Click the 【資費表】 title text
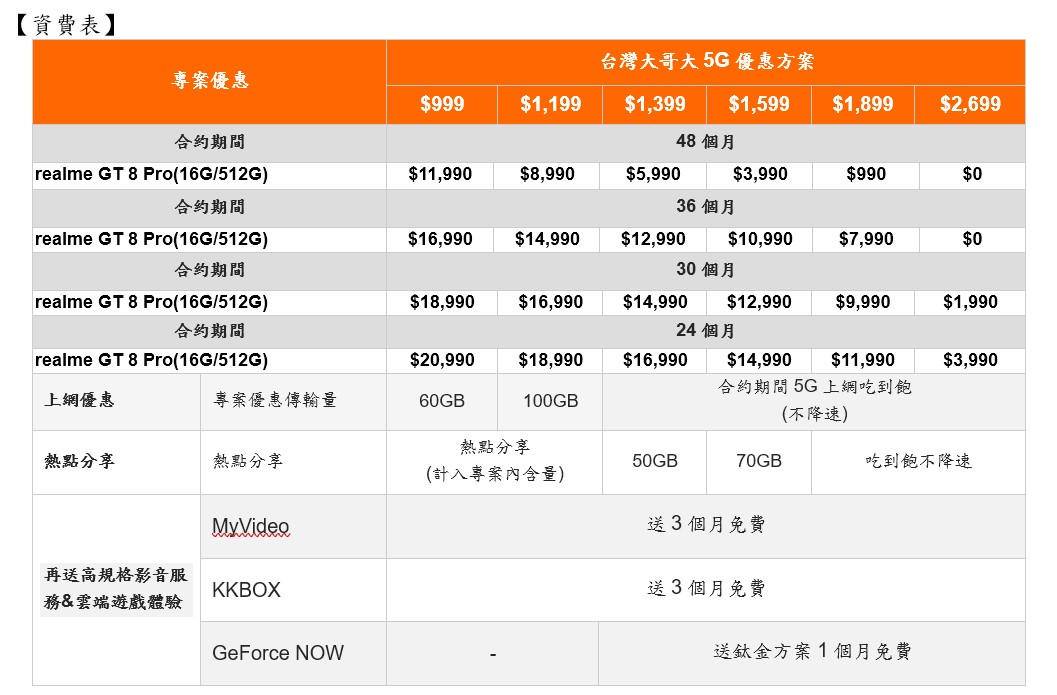The width and height of the screenshot is (1057, 695). [x=66, y=25]
